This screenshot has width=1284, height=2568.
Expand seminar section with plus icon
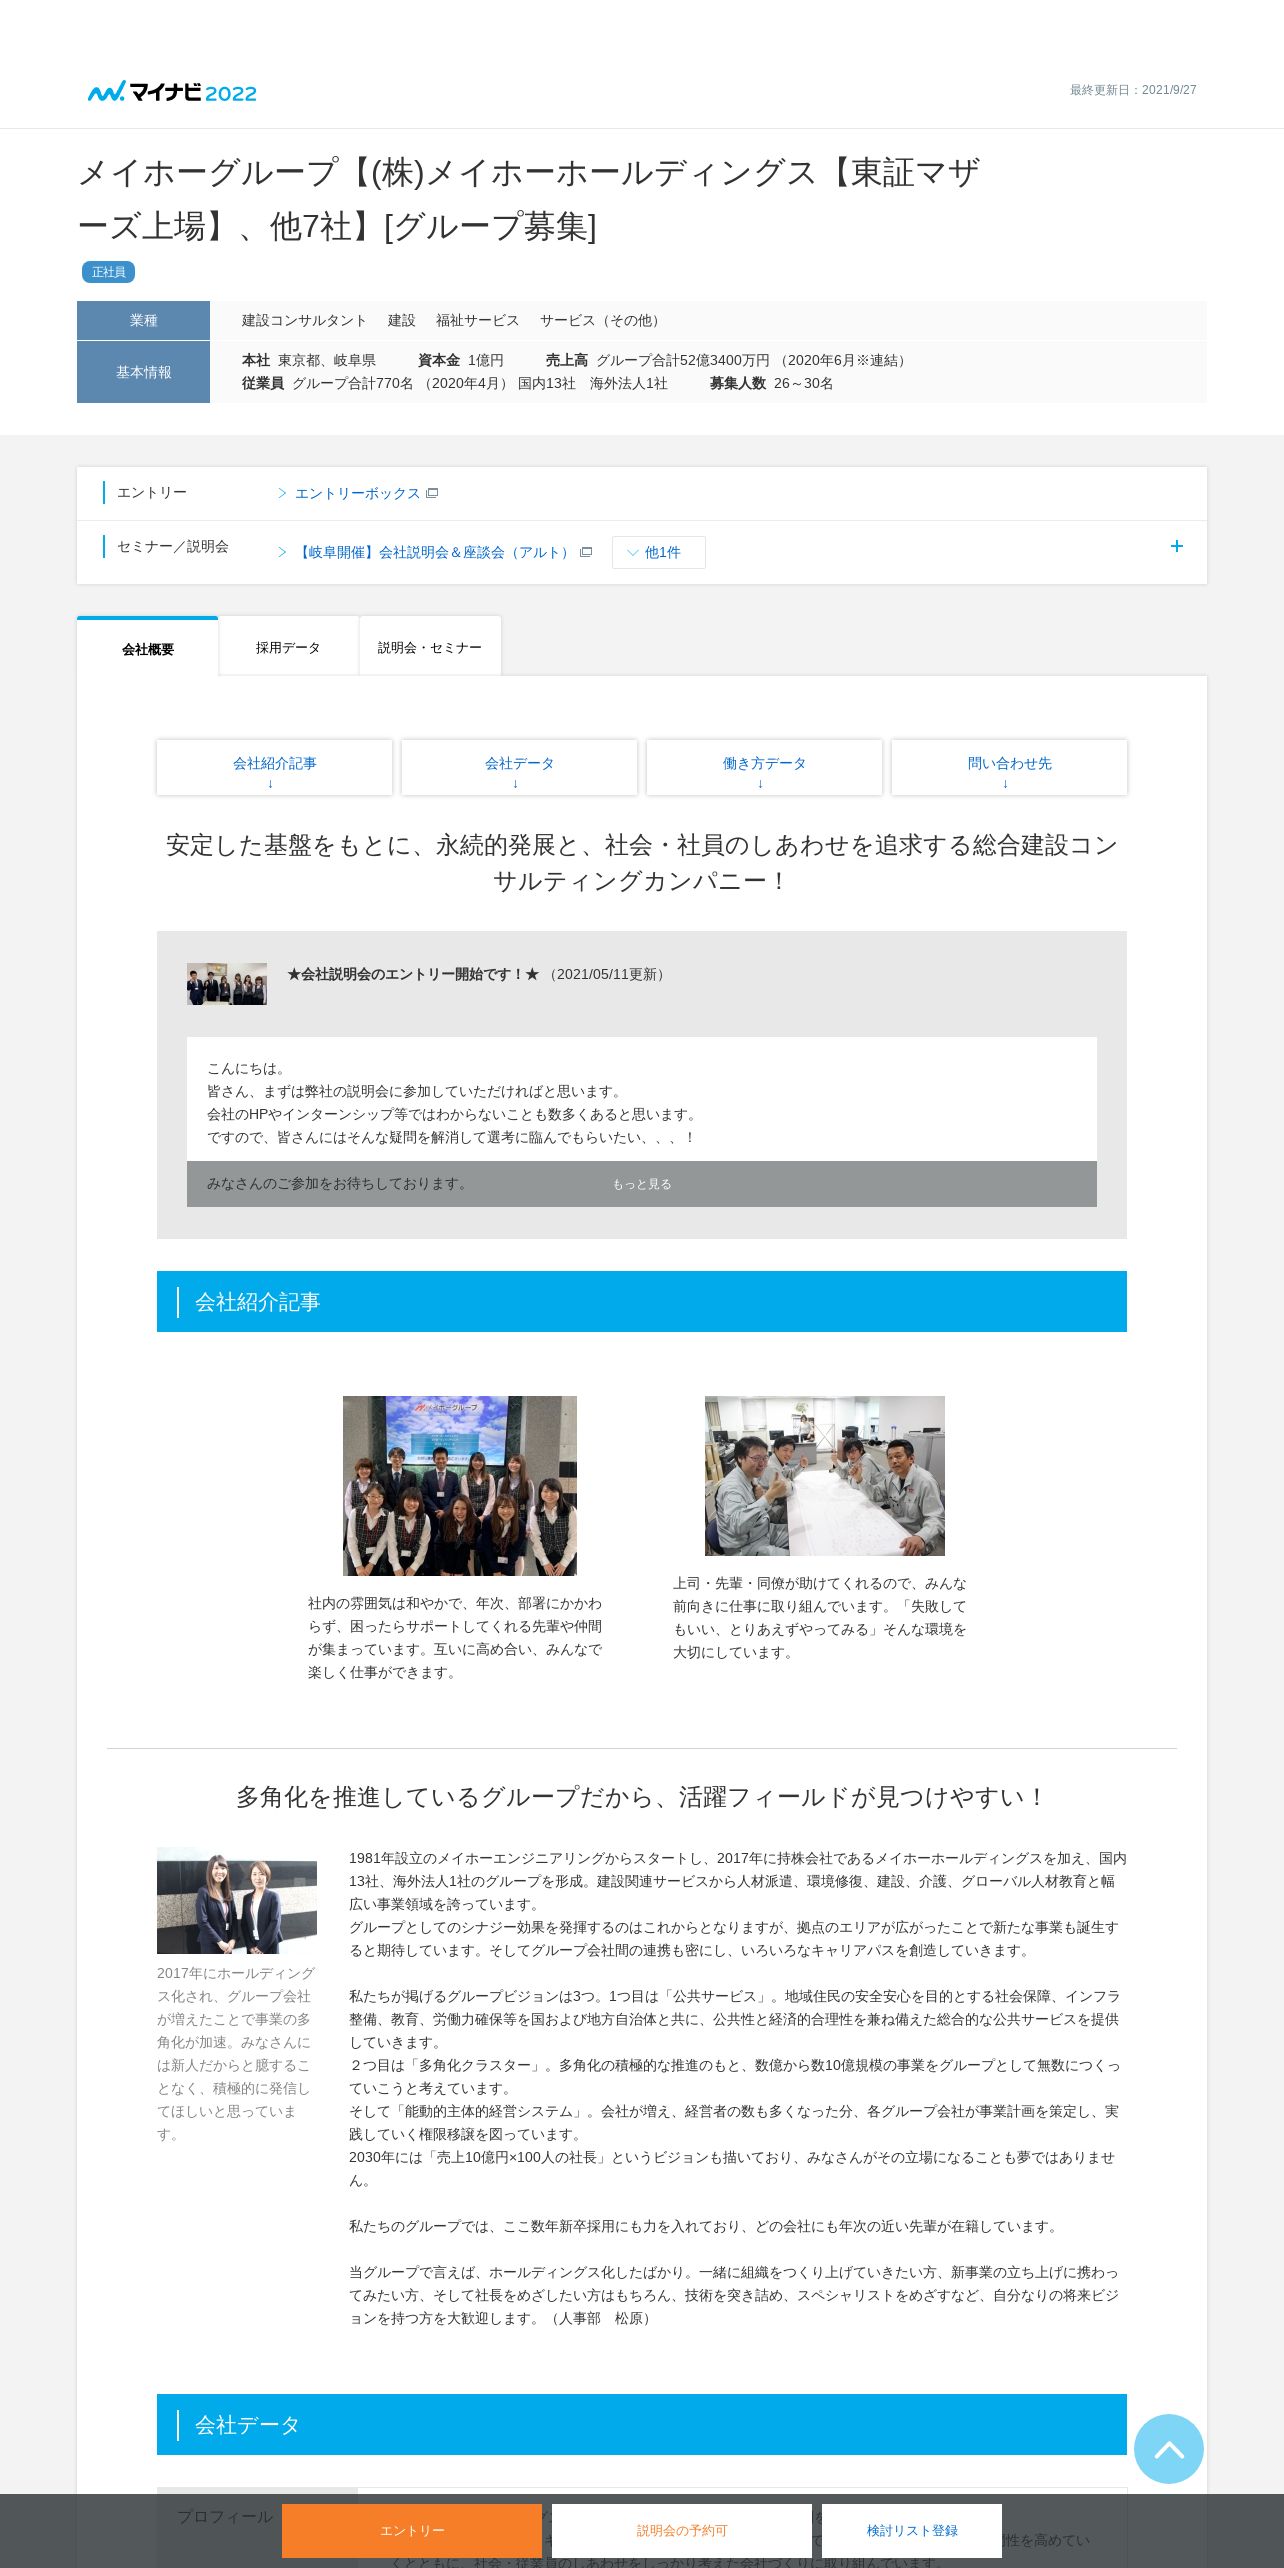tap(1177, 546)
